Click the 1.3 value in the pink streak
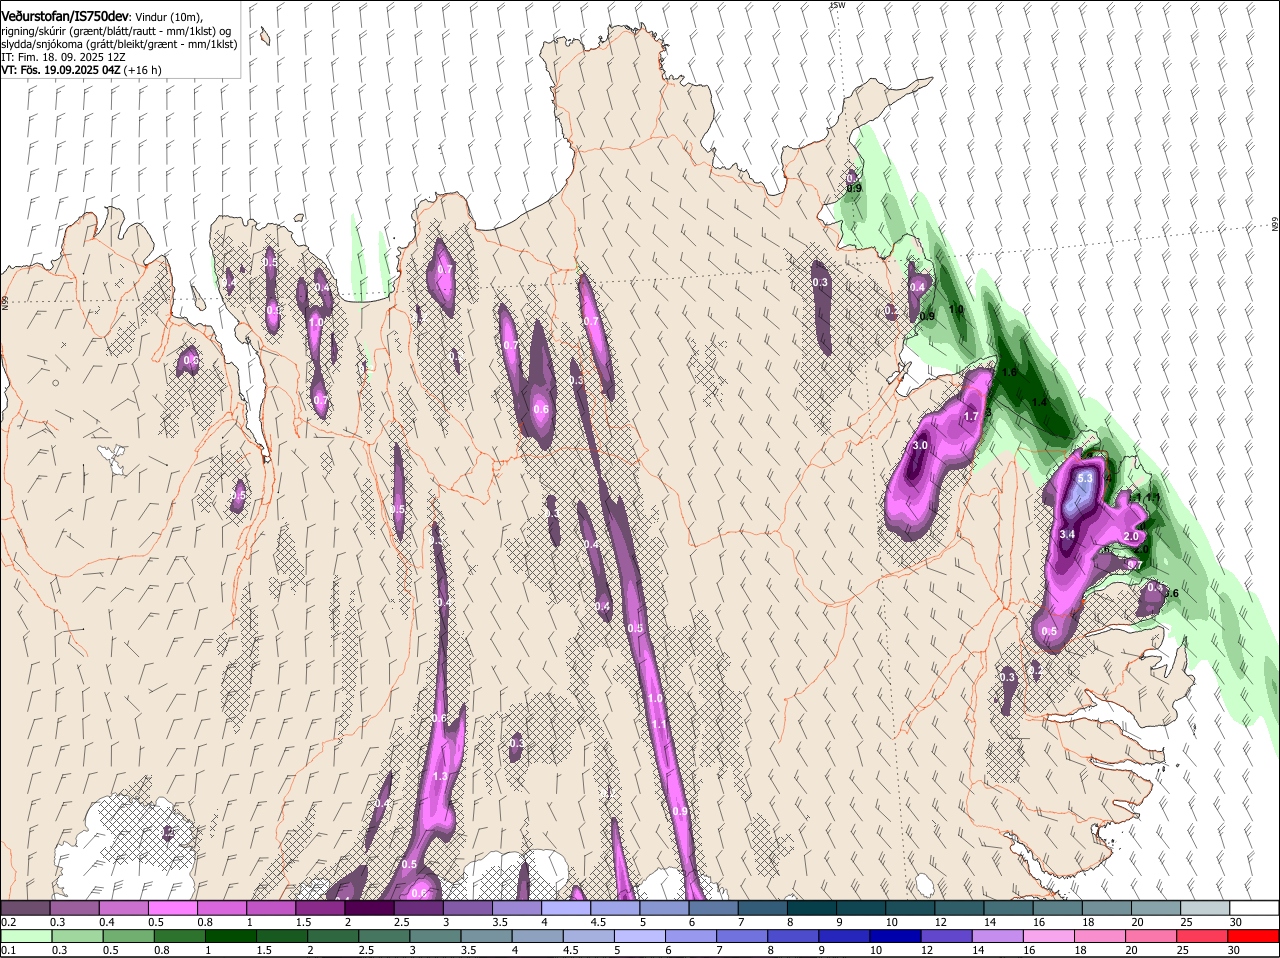 tap(440, 776)
